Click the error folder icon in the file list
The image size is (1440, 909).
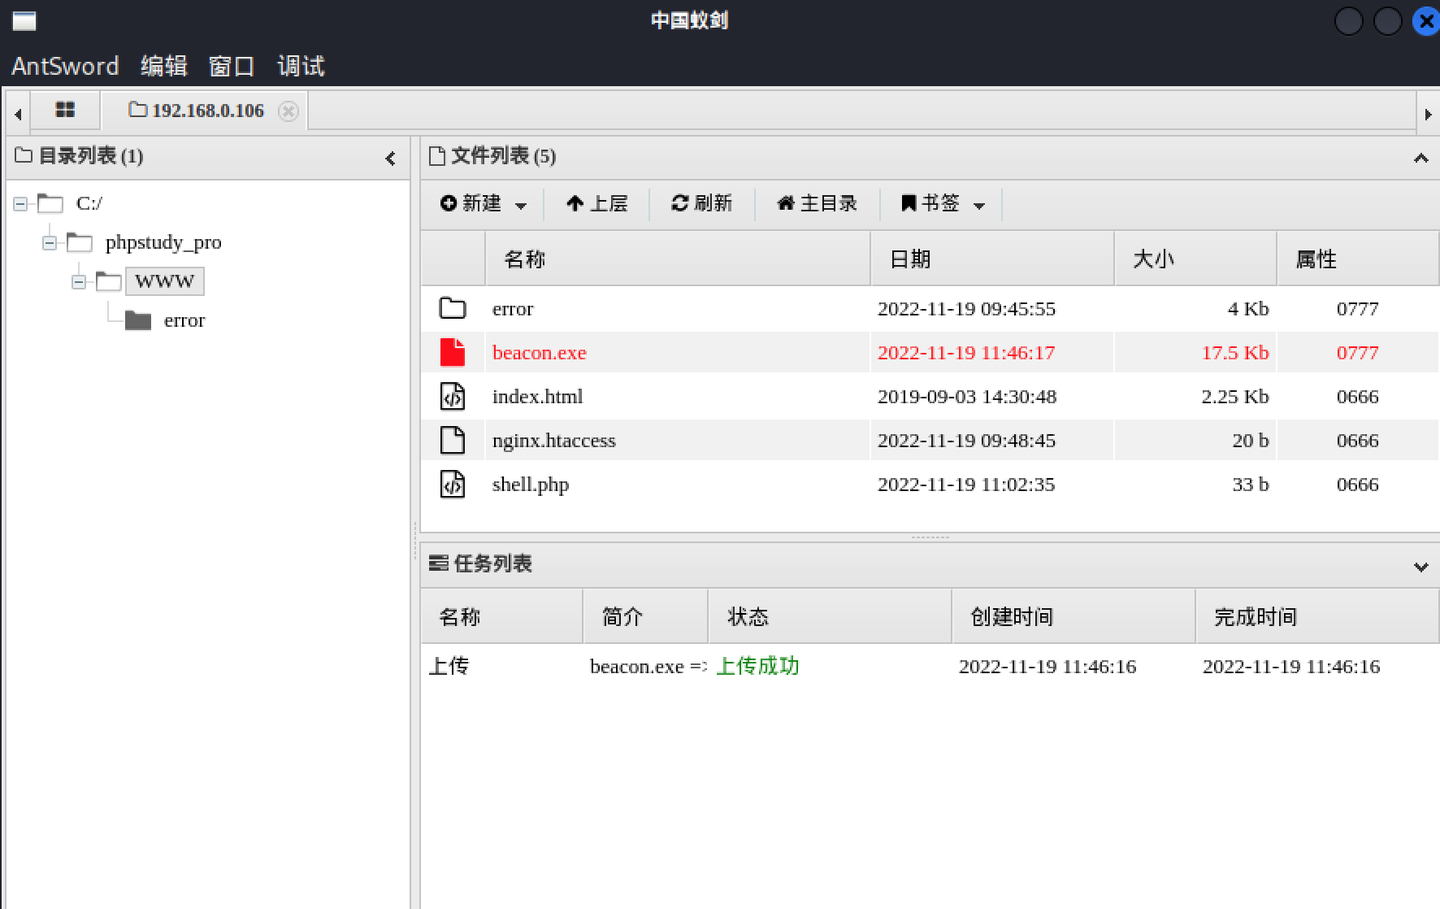tap(452, 308)
